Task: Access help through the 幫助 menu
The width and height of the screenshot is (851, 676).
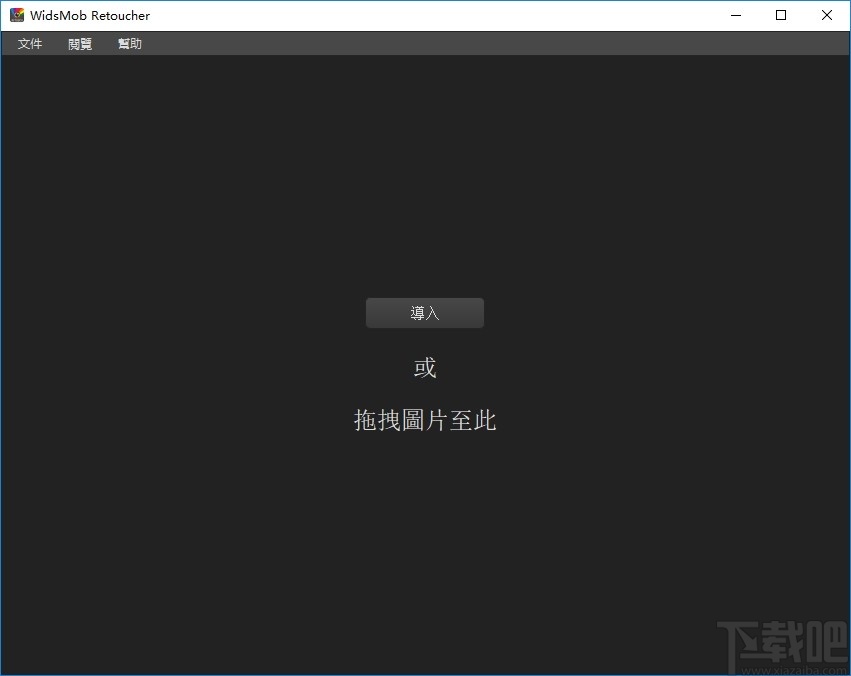Action: click(129, 43)
